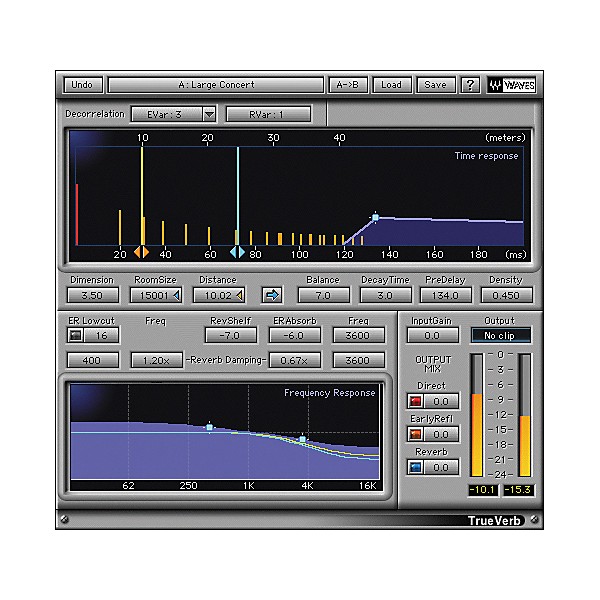Screen dimensions: 600x600
Task: Reset the left peak readout -10.1
Action: (x=483, y=489)
